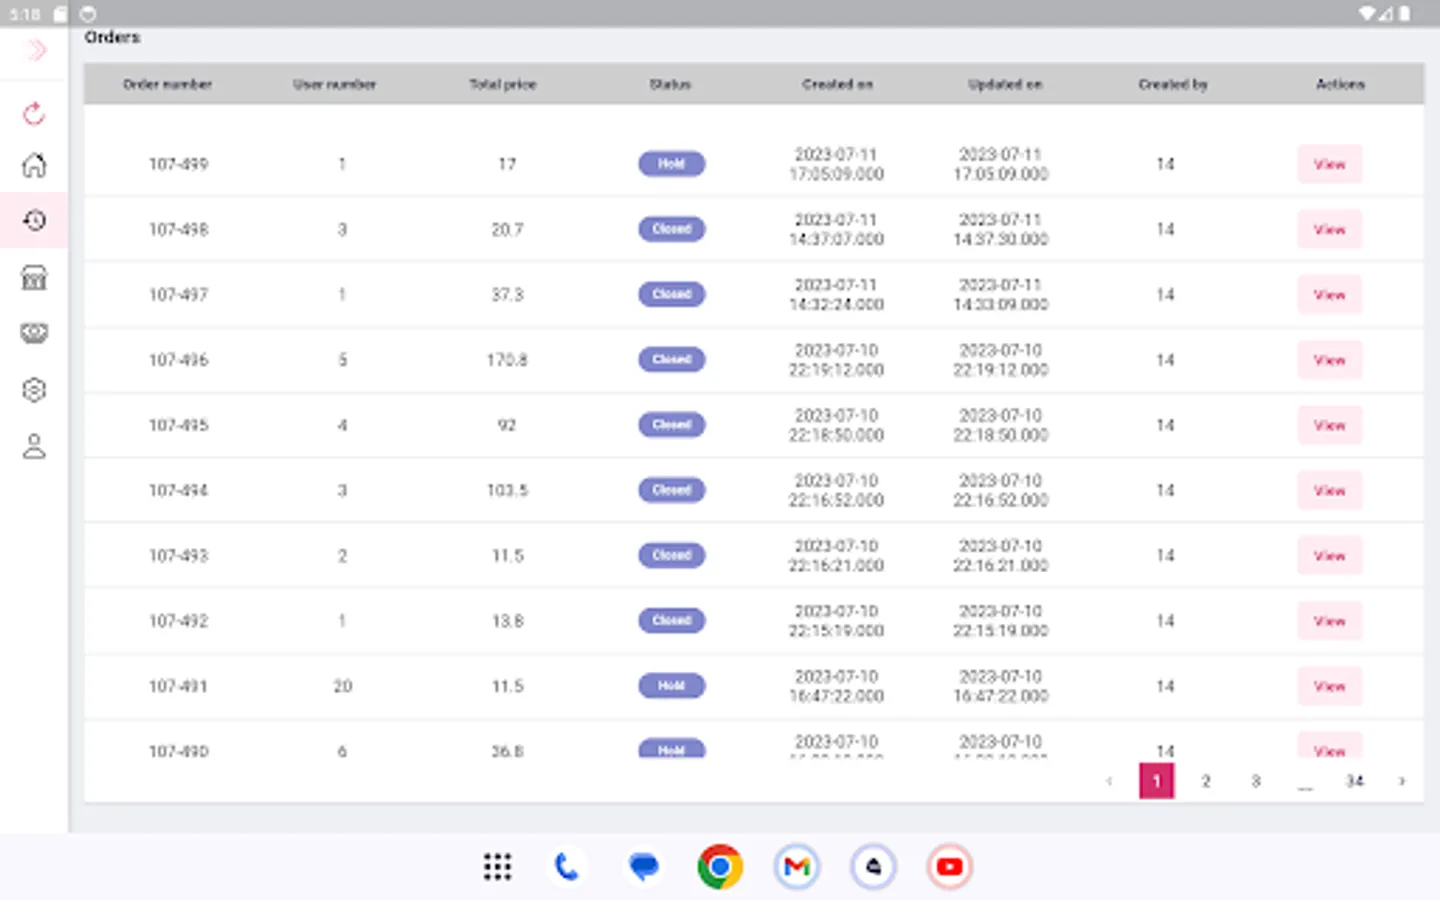Screen dimensions: 1440x900
Task: Tap the refresh icon in the sidebar
Action: pos(34,114)
